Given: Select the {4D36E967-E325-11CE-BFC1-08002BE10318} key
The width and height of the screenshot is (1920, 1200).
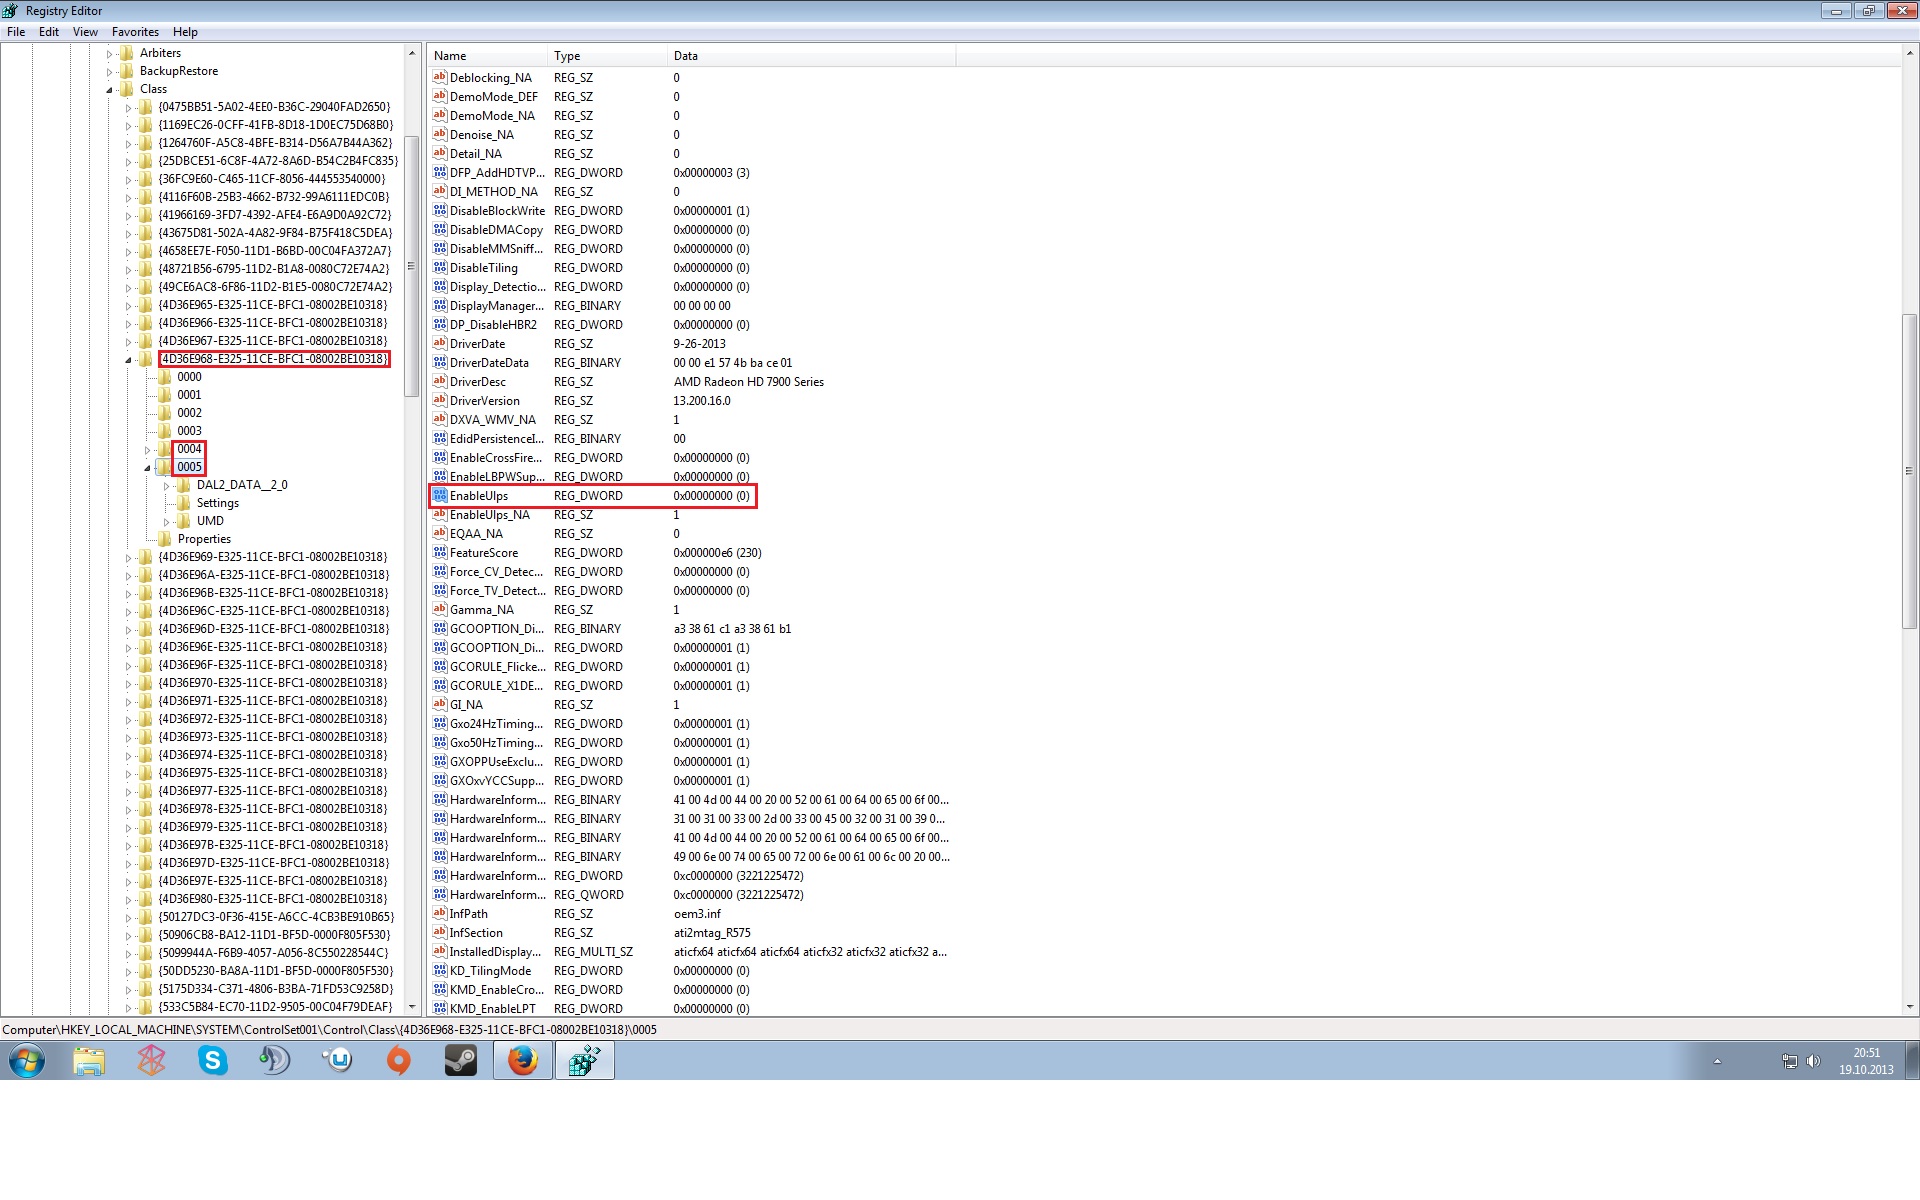Looking at the screenshot, I should pyautogui.click(x=273, y=341).
